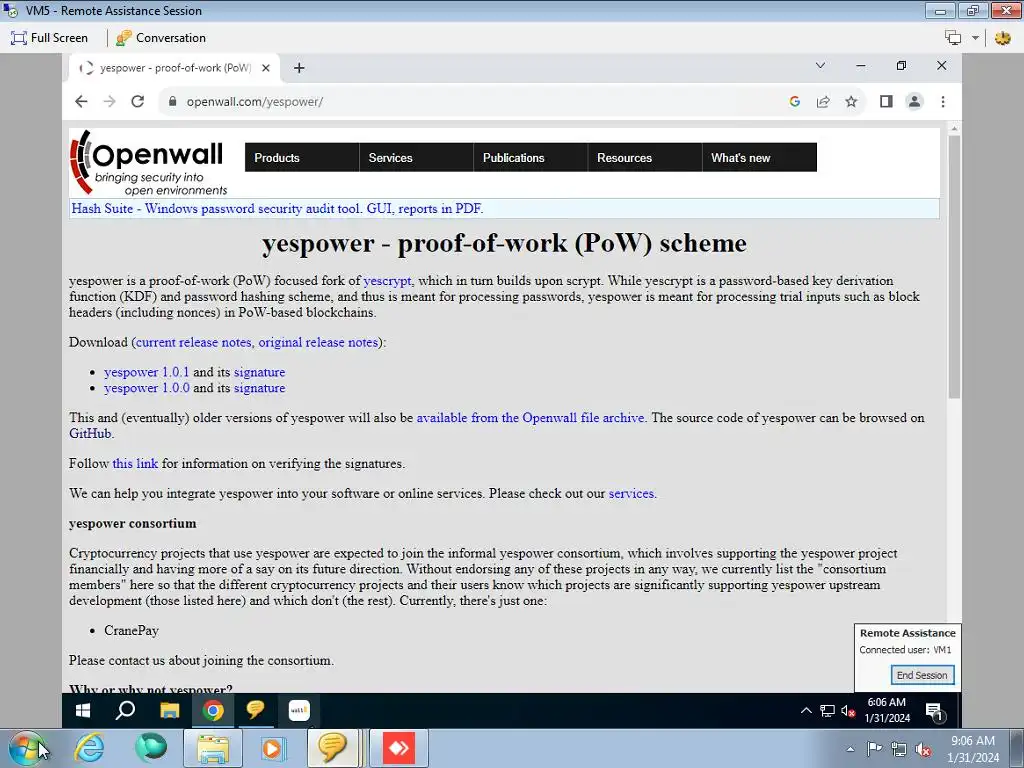Bookmark this page with the star icon
The width and height of the screenshot is (1024, 768).
pyautogui.click(x=851, y=101)
